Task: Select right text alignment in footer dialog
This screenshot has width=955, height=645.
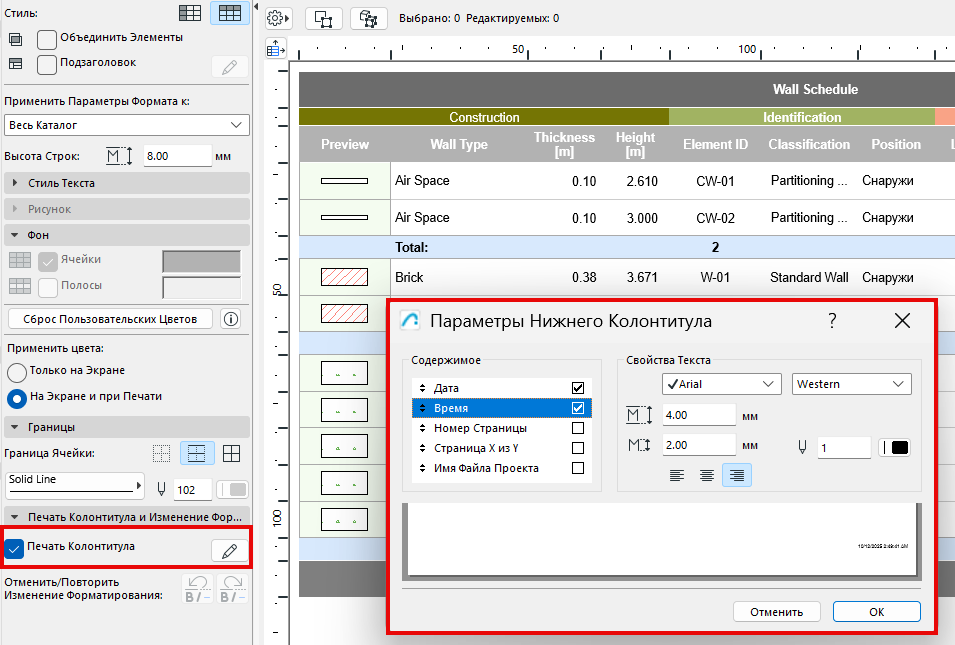Action: point(737,475)
